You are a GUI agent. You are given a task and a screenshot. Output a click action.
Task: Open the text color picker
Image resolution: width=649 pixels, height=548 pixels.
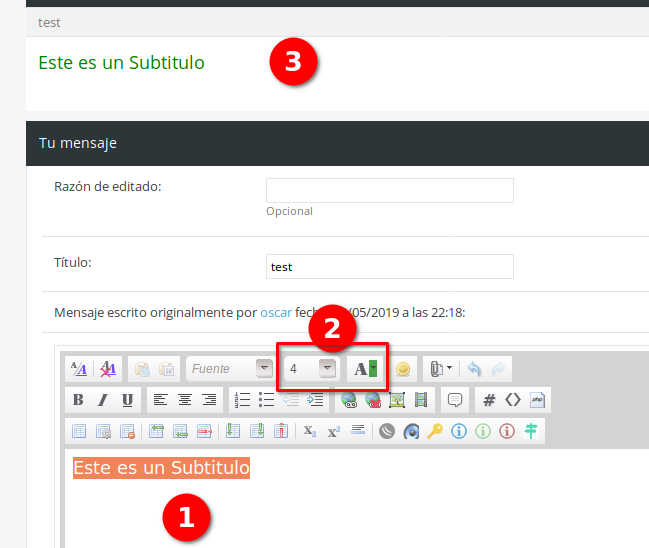tap(373, 369)
